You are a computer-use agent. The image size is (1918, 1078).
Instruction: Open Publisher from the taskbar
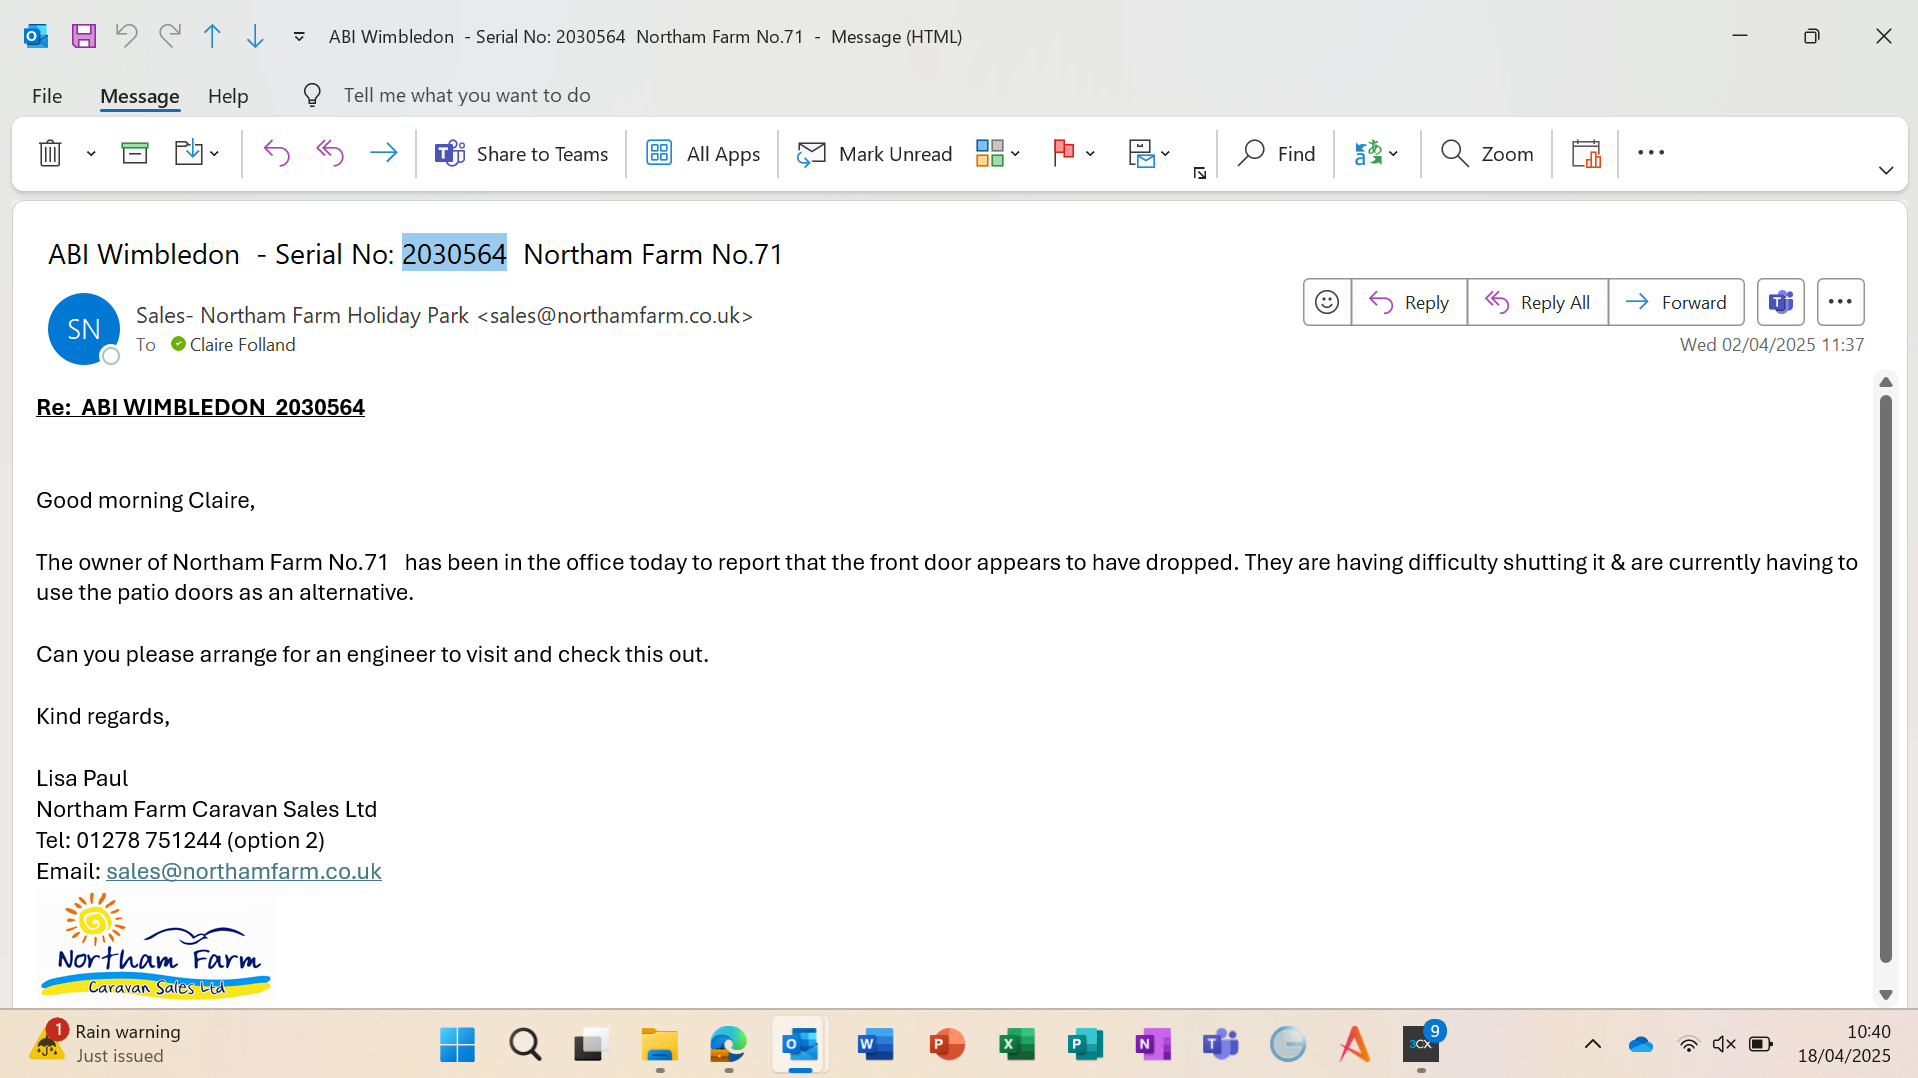[1085, 1045]
